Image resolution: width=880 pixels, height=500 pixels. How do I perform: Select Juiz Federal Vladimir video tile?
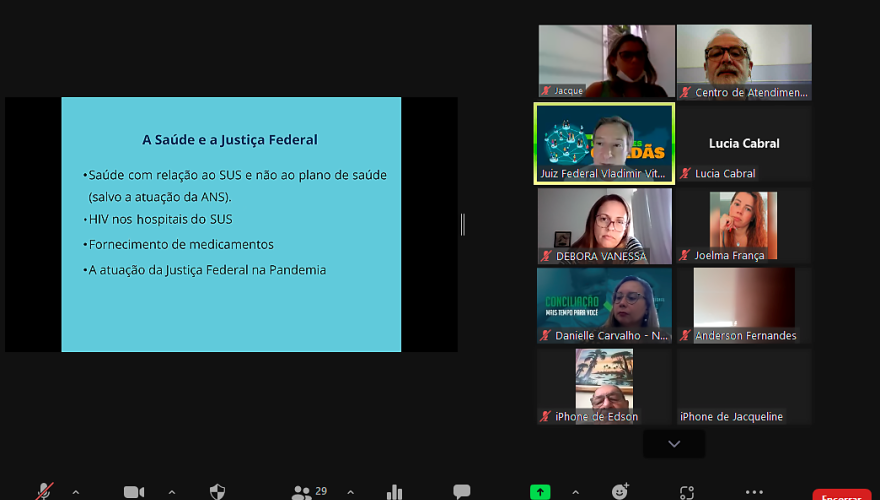click(x=604, y=142)
